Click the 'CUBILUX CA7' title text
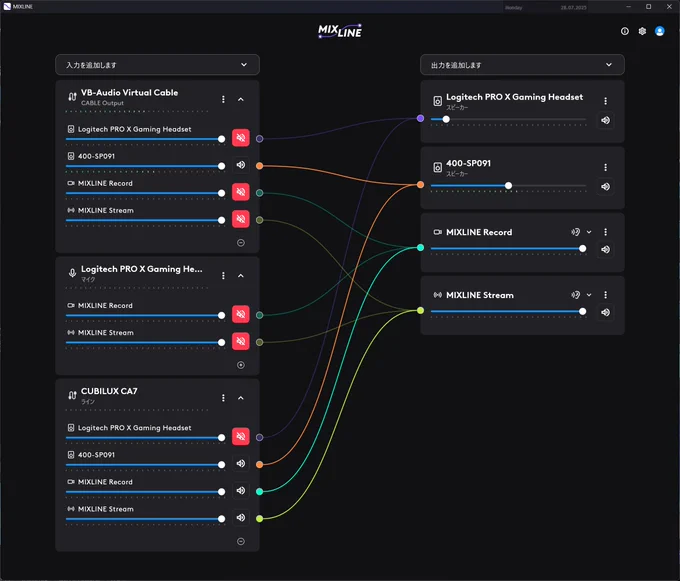 pyautogui.click(x=109, y=391)
